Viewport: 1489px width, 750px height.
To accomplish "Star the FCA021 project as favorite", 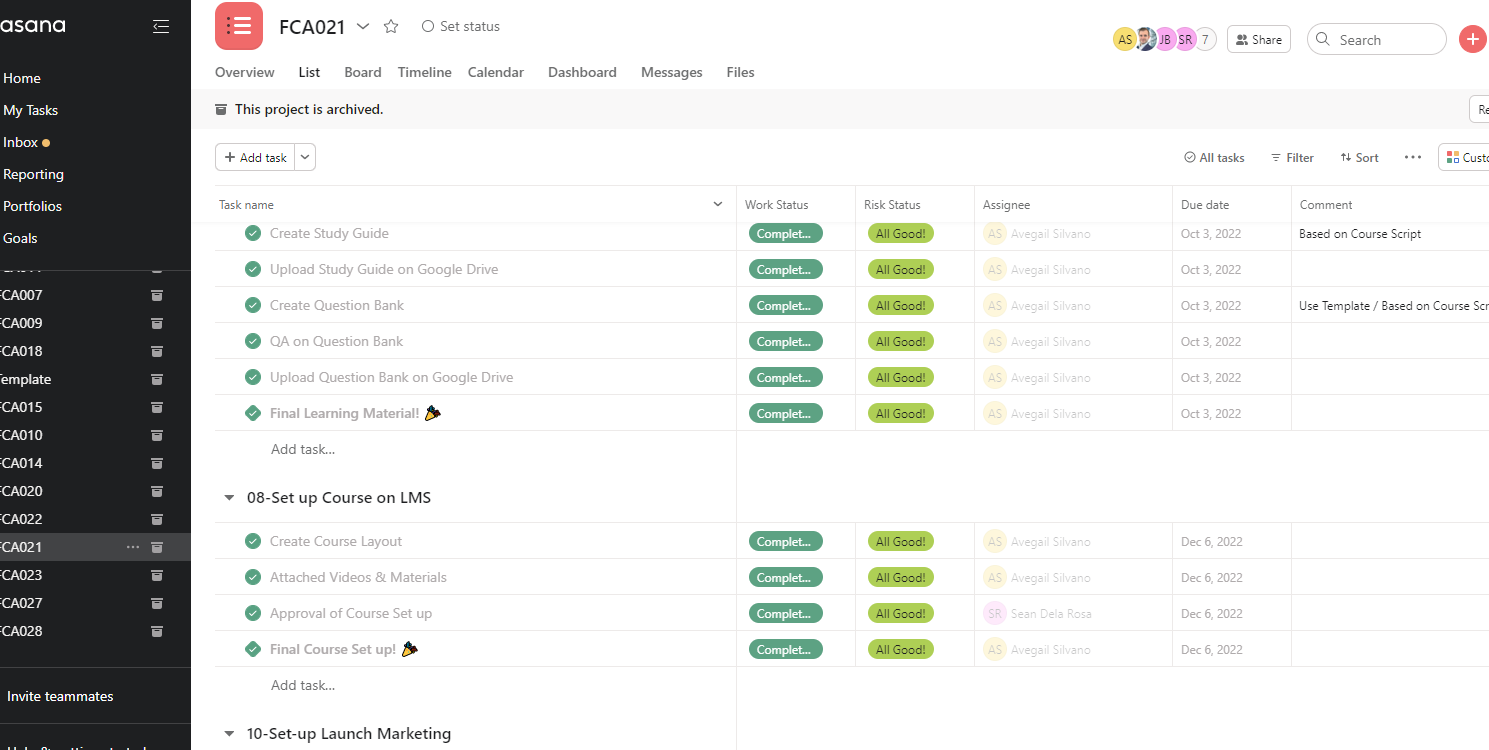I will pyautogui.click(x=391, y=27).
